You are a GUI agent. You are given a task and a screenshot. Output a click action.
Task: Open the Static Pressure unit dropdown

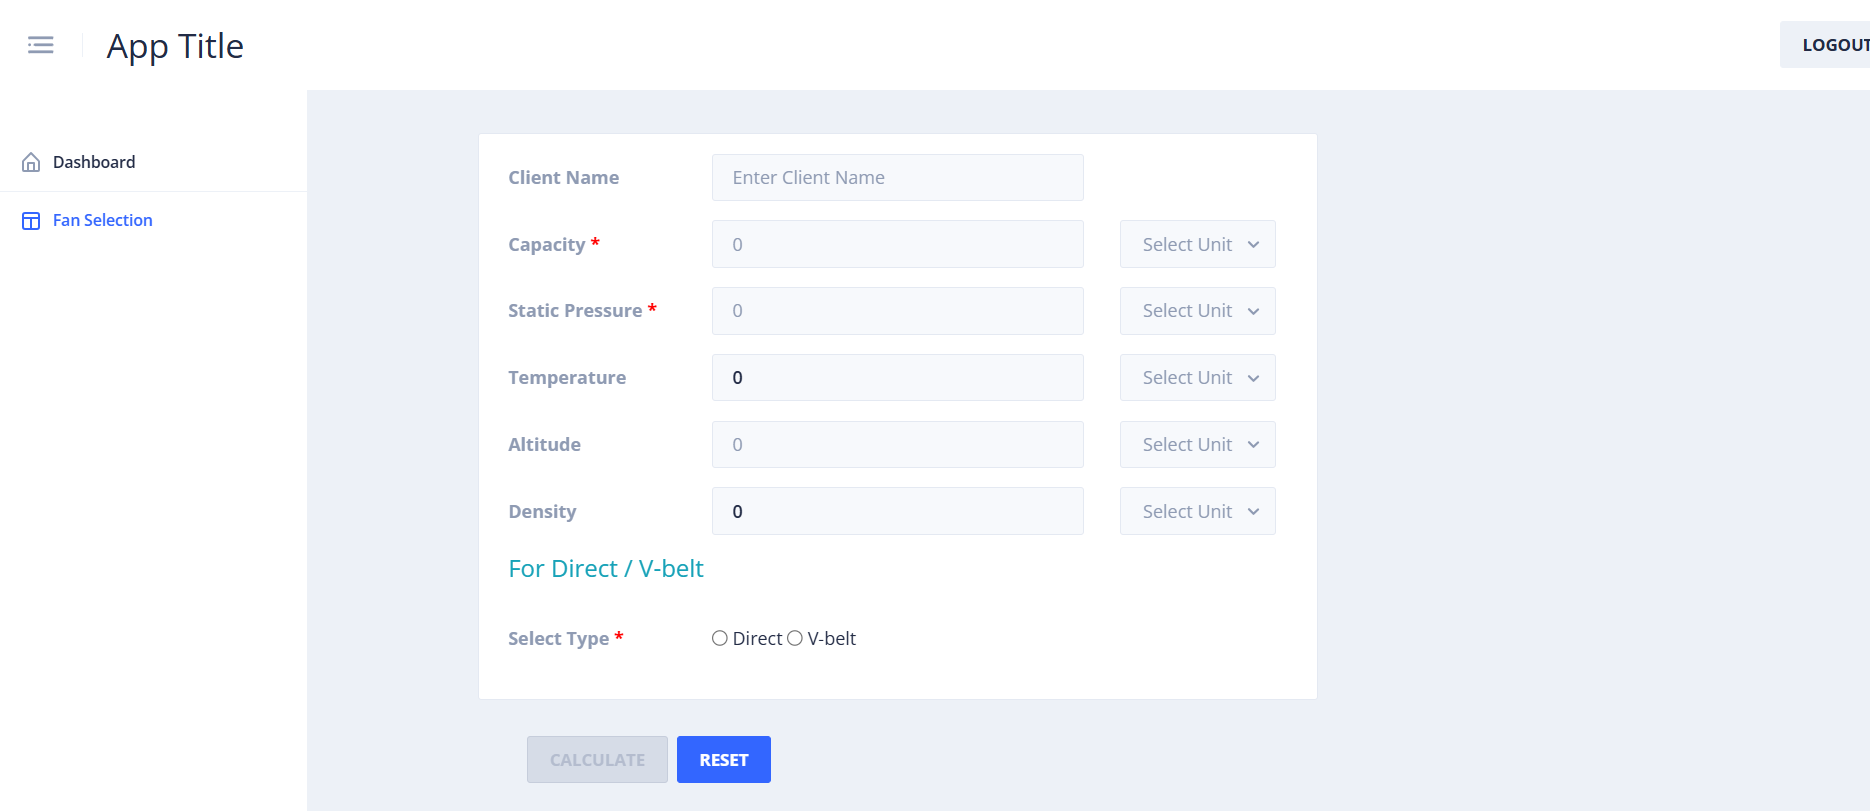point(1197,311)
